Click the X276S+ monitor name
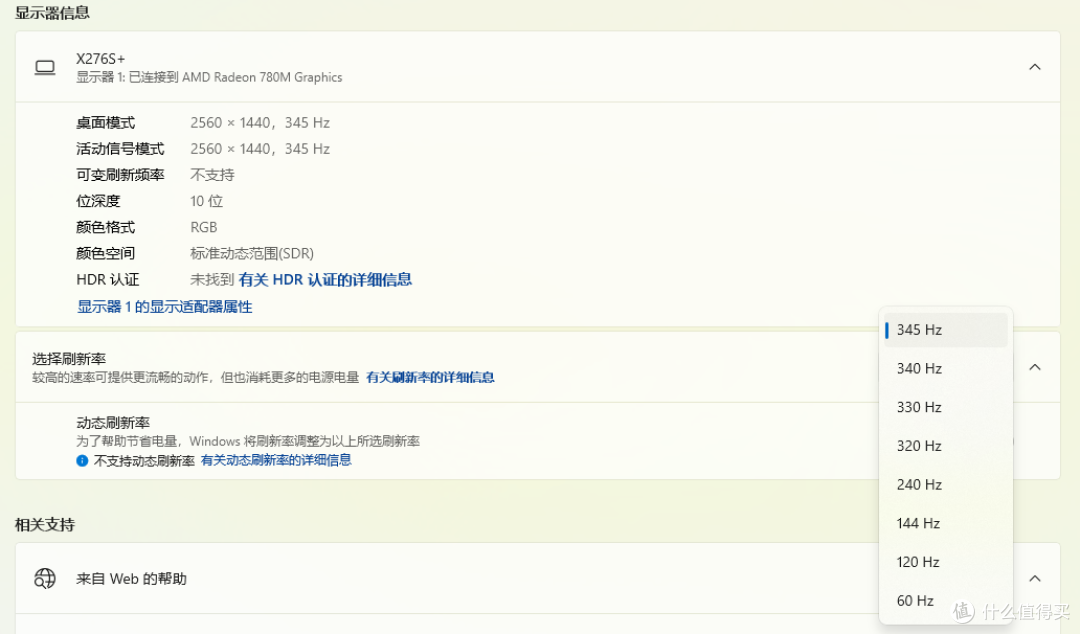The width and height of the screenshot is (1080, 634). coord(101,59)
